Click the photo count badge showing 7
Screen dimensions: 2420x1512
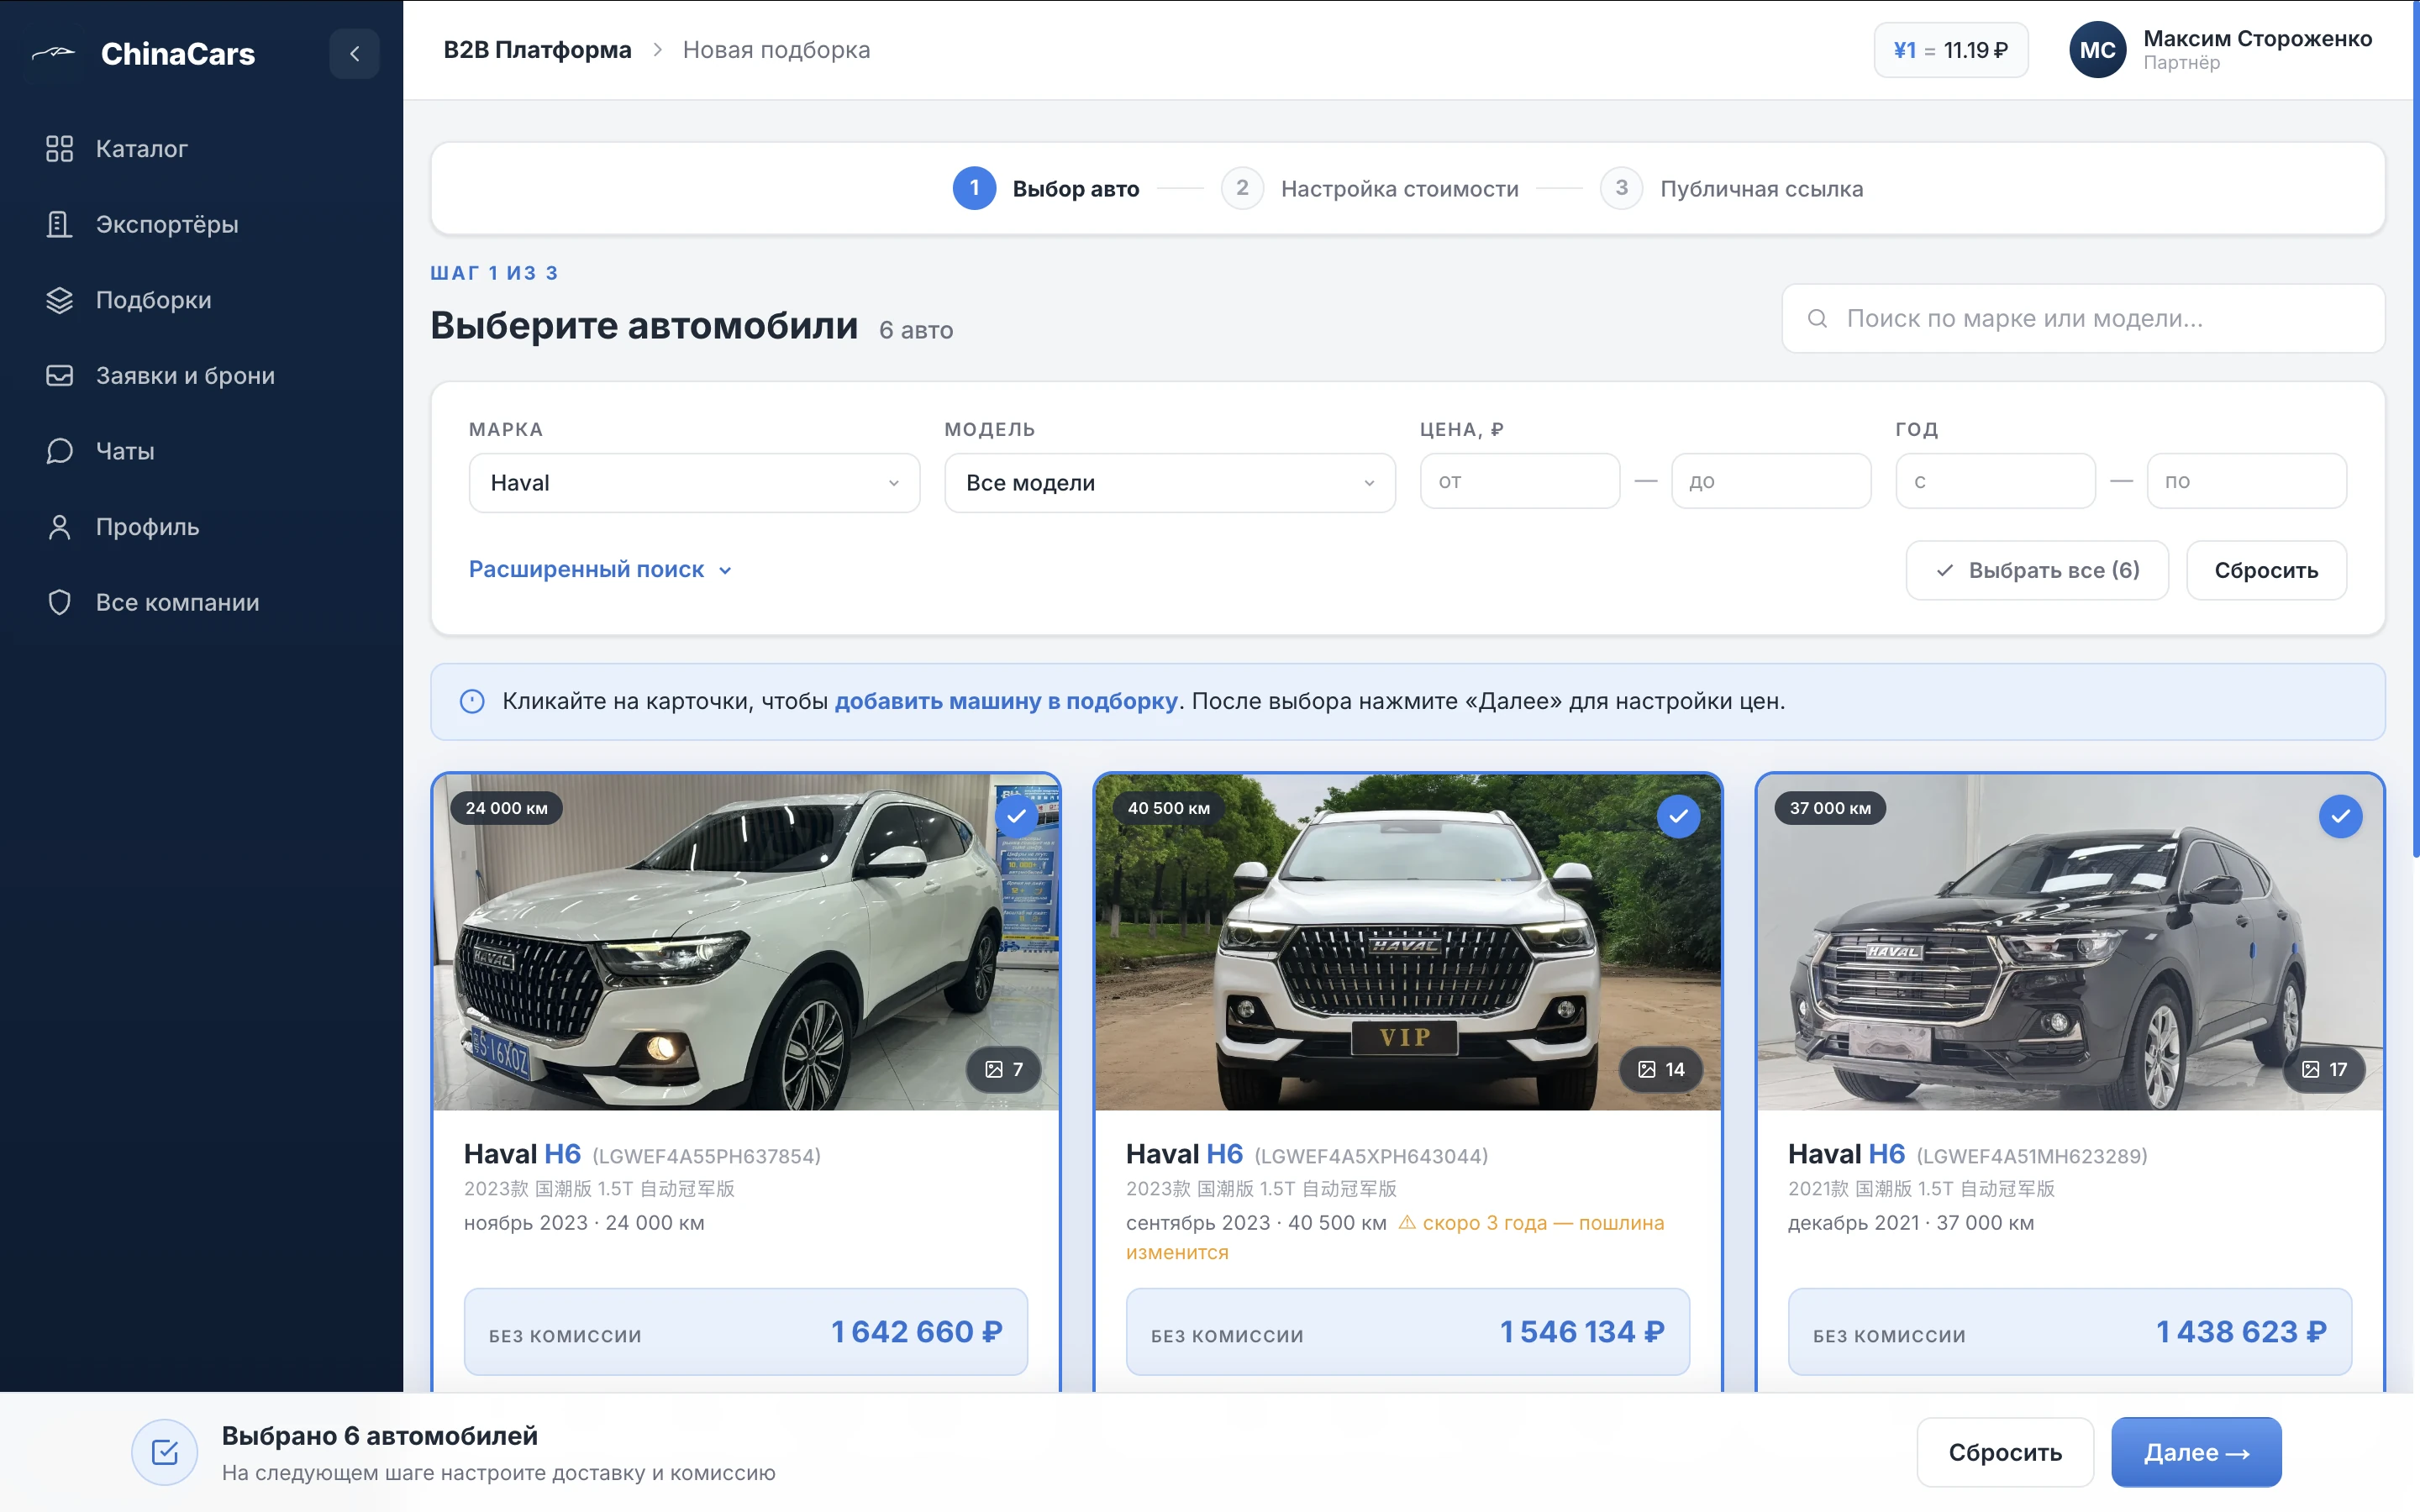(1004, 1069)
